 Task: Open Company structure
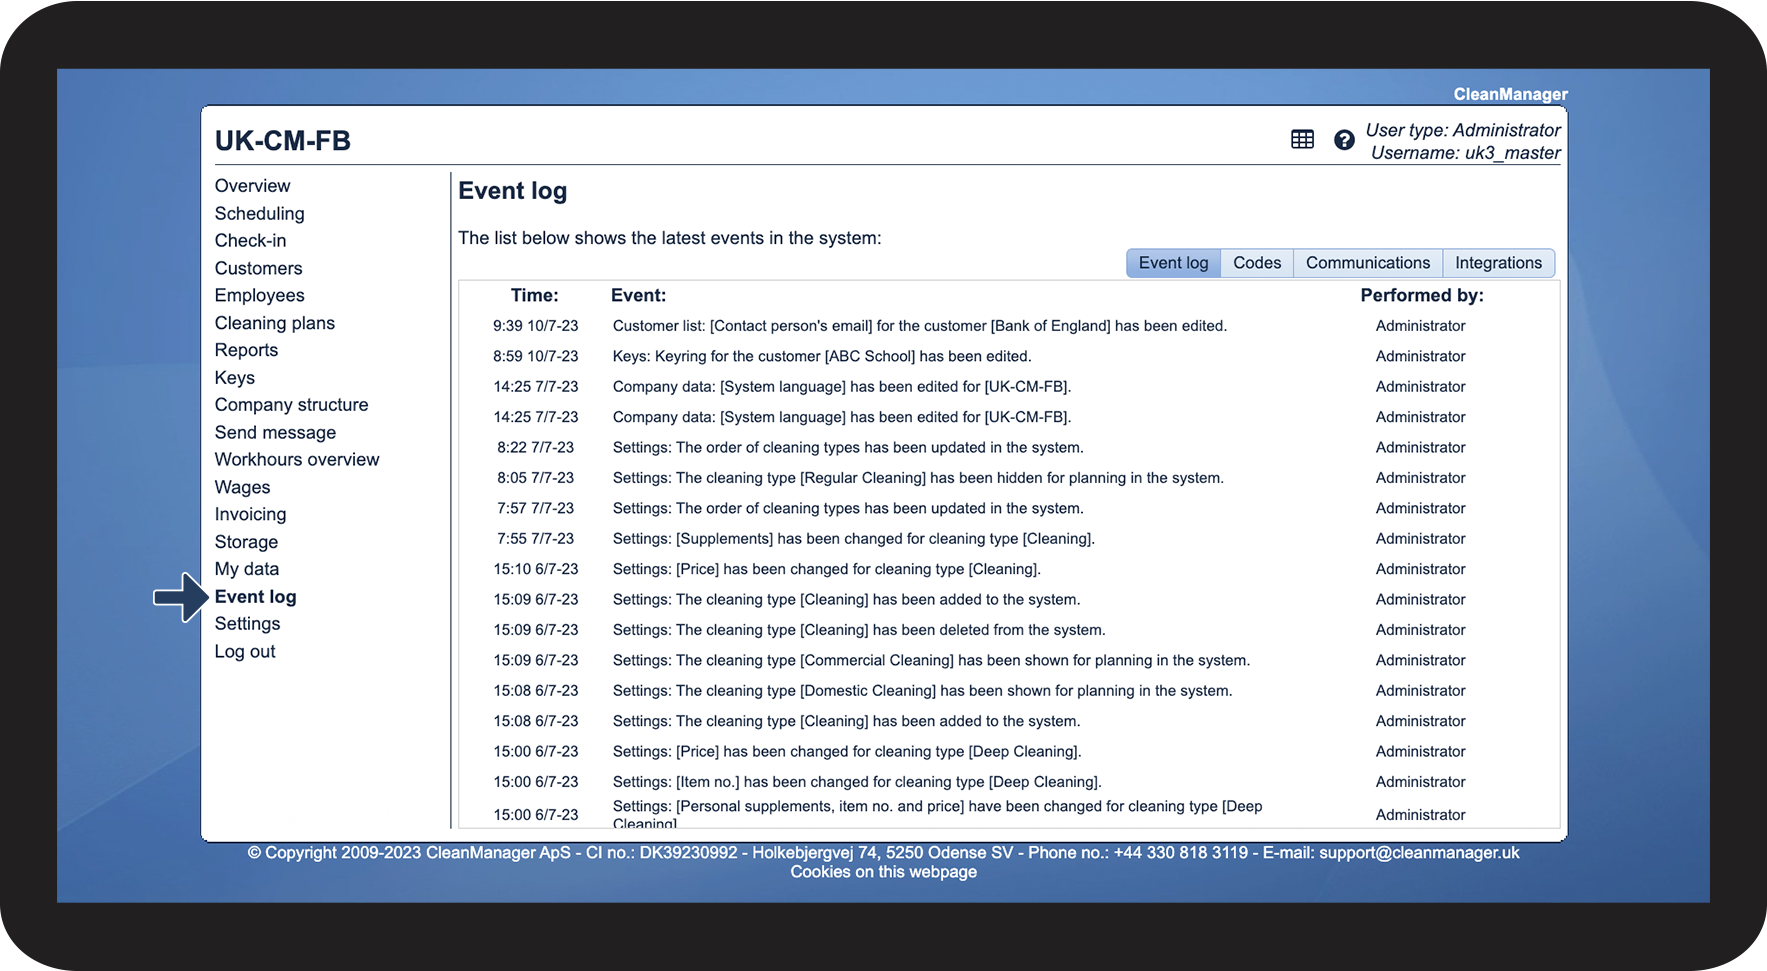pyautogui.click(x=291, y=405)
